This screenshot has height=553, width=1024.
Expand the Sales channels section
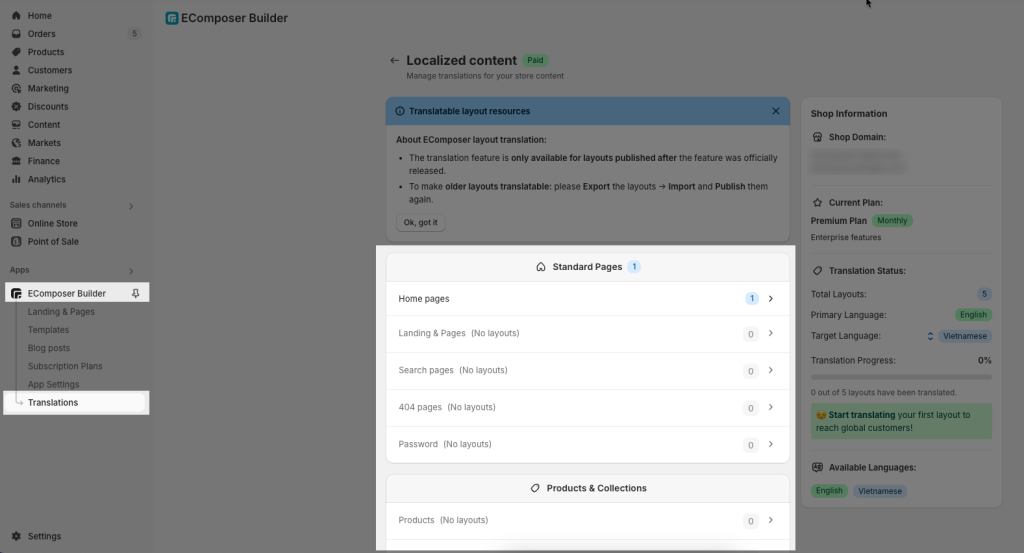(x=131, y=206)
